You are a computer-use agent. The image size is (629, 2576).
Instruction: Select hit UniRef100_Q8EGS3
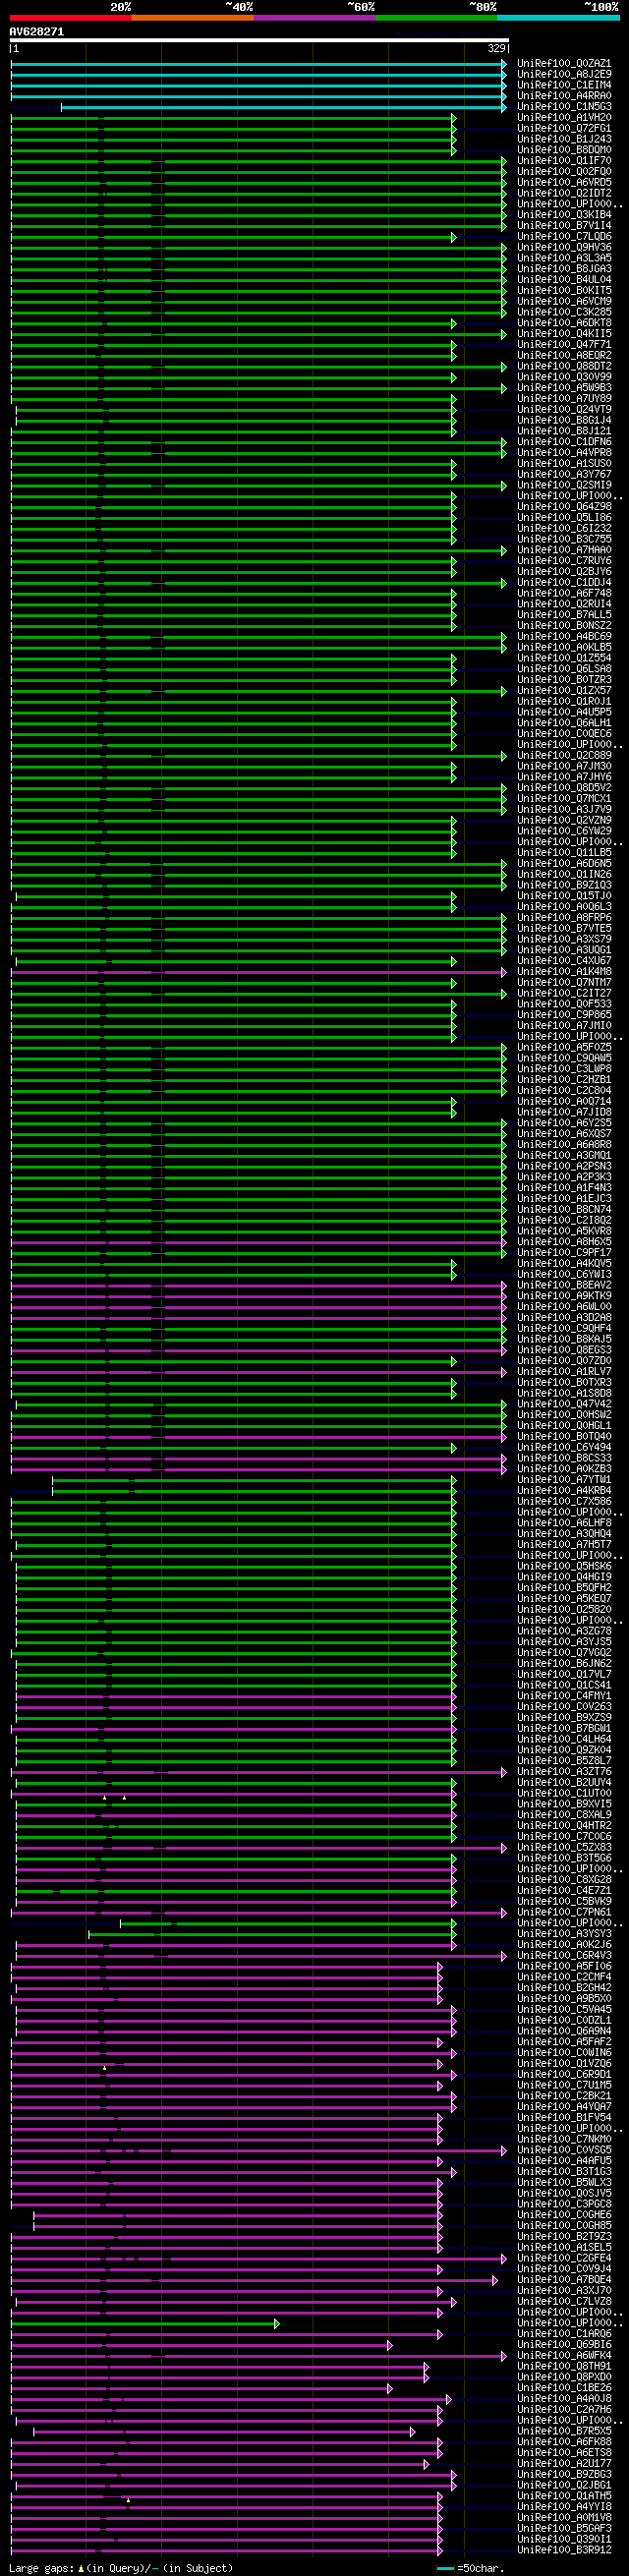tap(564, 1351)
